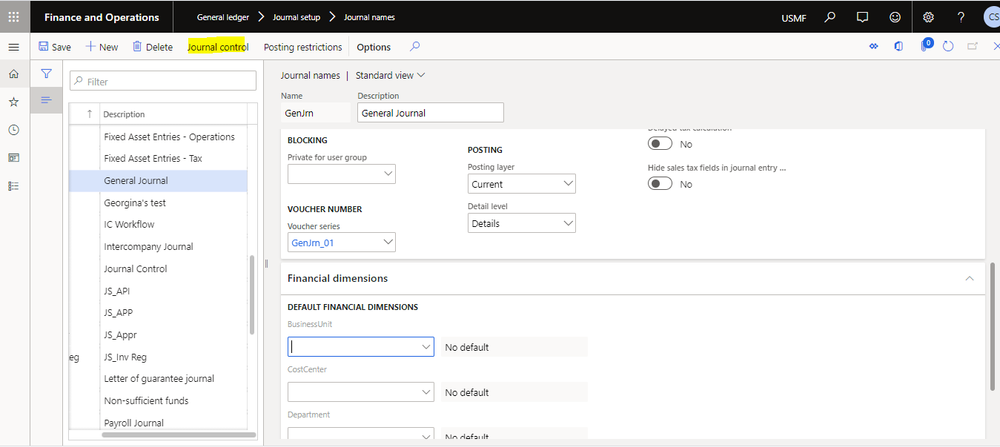Click the Filter search input field
The width and height of the screenshot is (1000, 447).
pos(160,82)
